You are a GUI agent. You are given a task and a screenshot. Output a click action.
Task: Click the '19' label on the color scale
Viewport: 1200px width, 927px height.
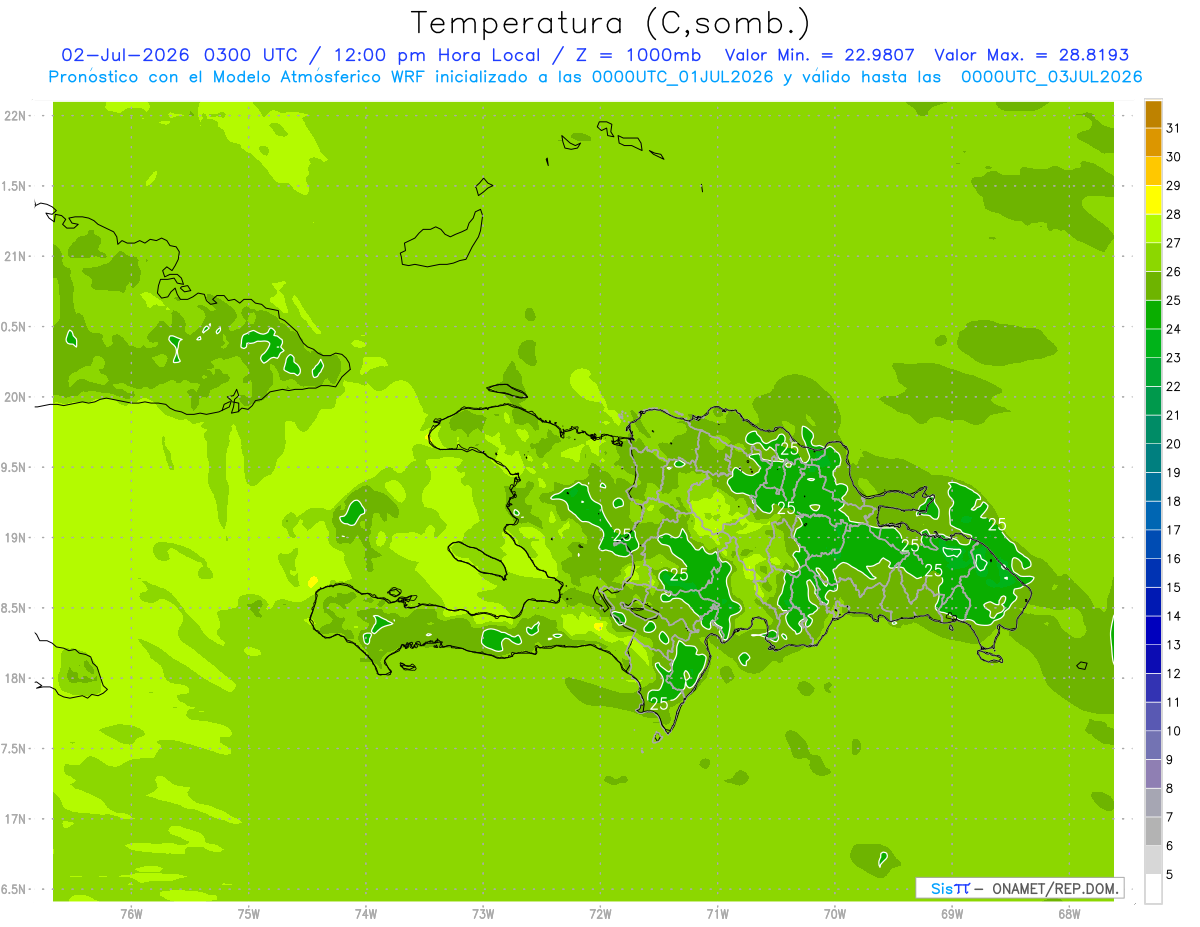pyautogui.click(x=1174, y=472)
